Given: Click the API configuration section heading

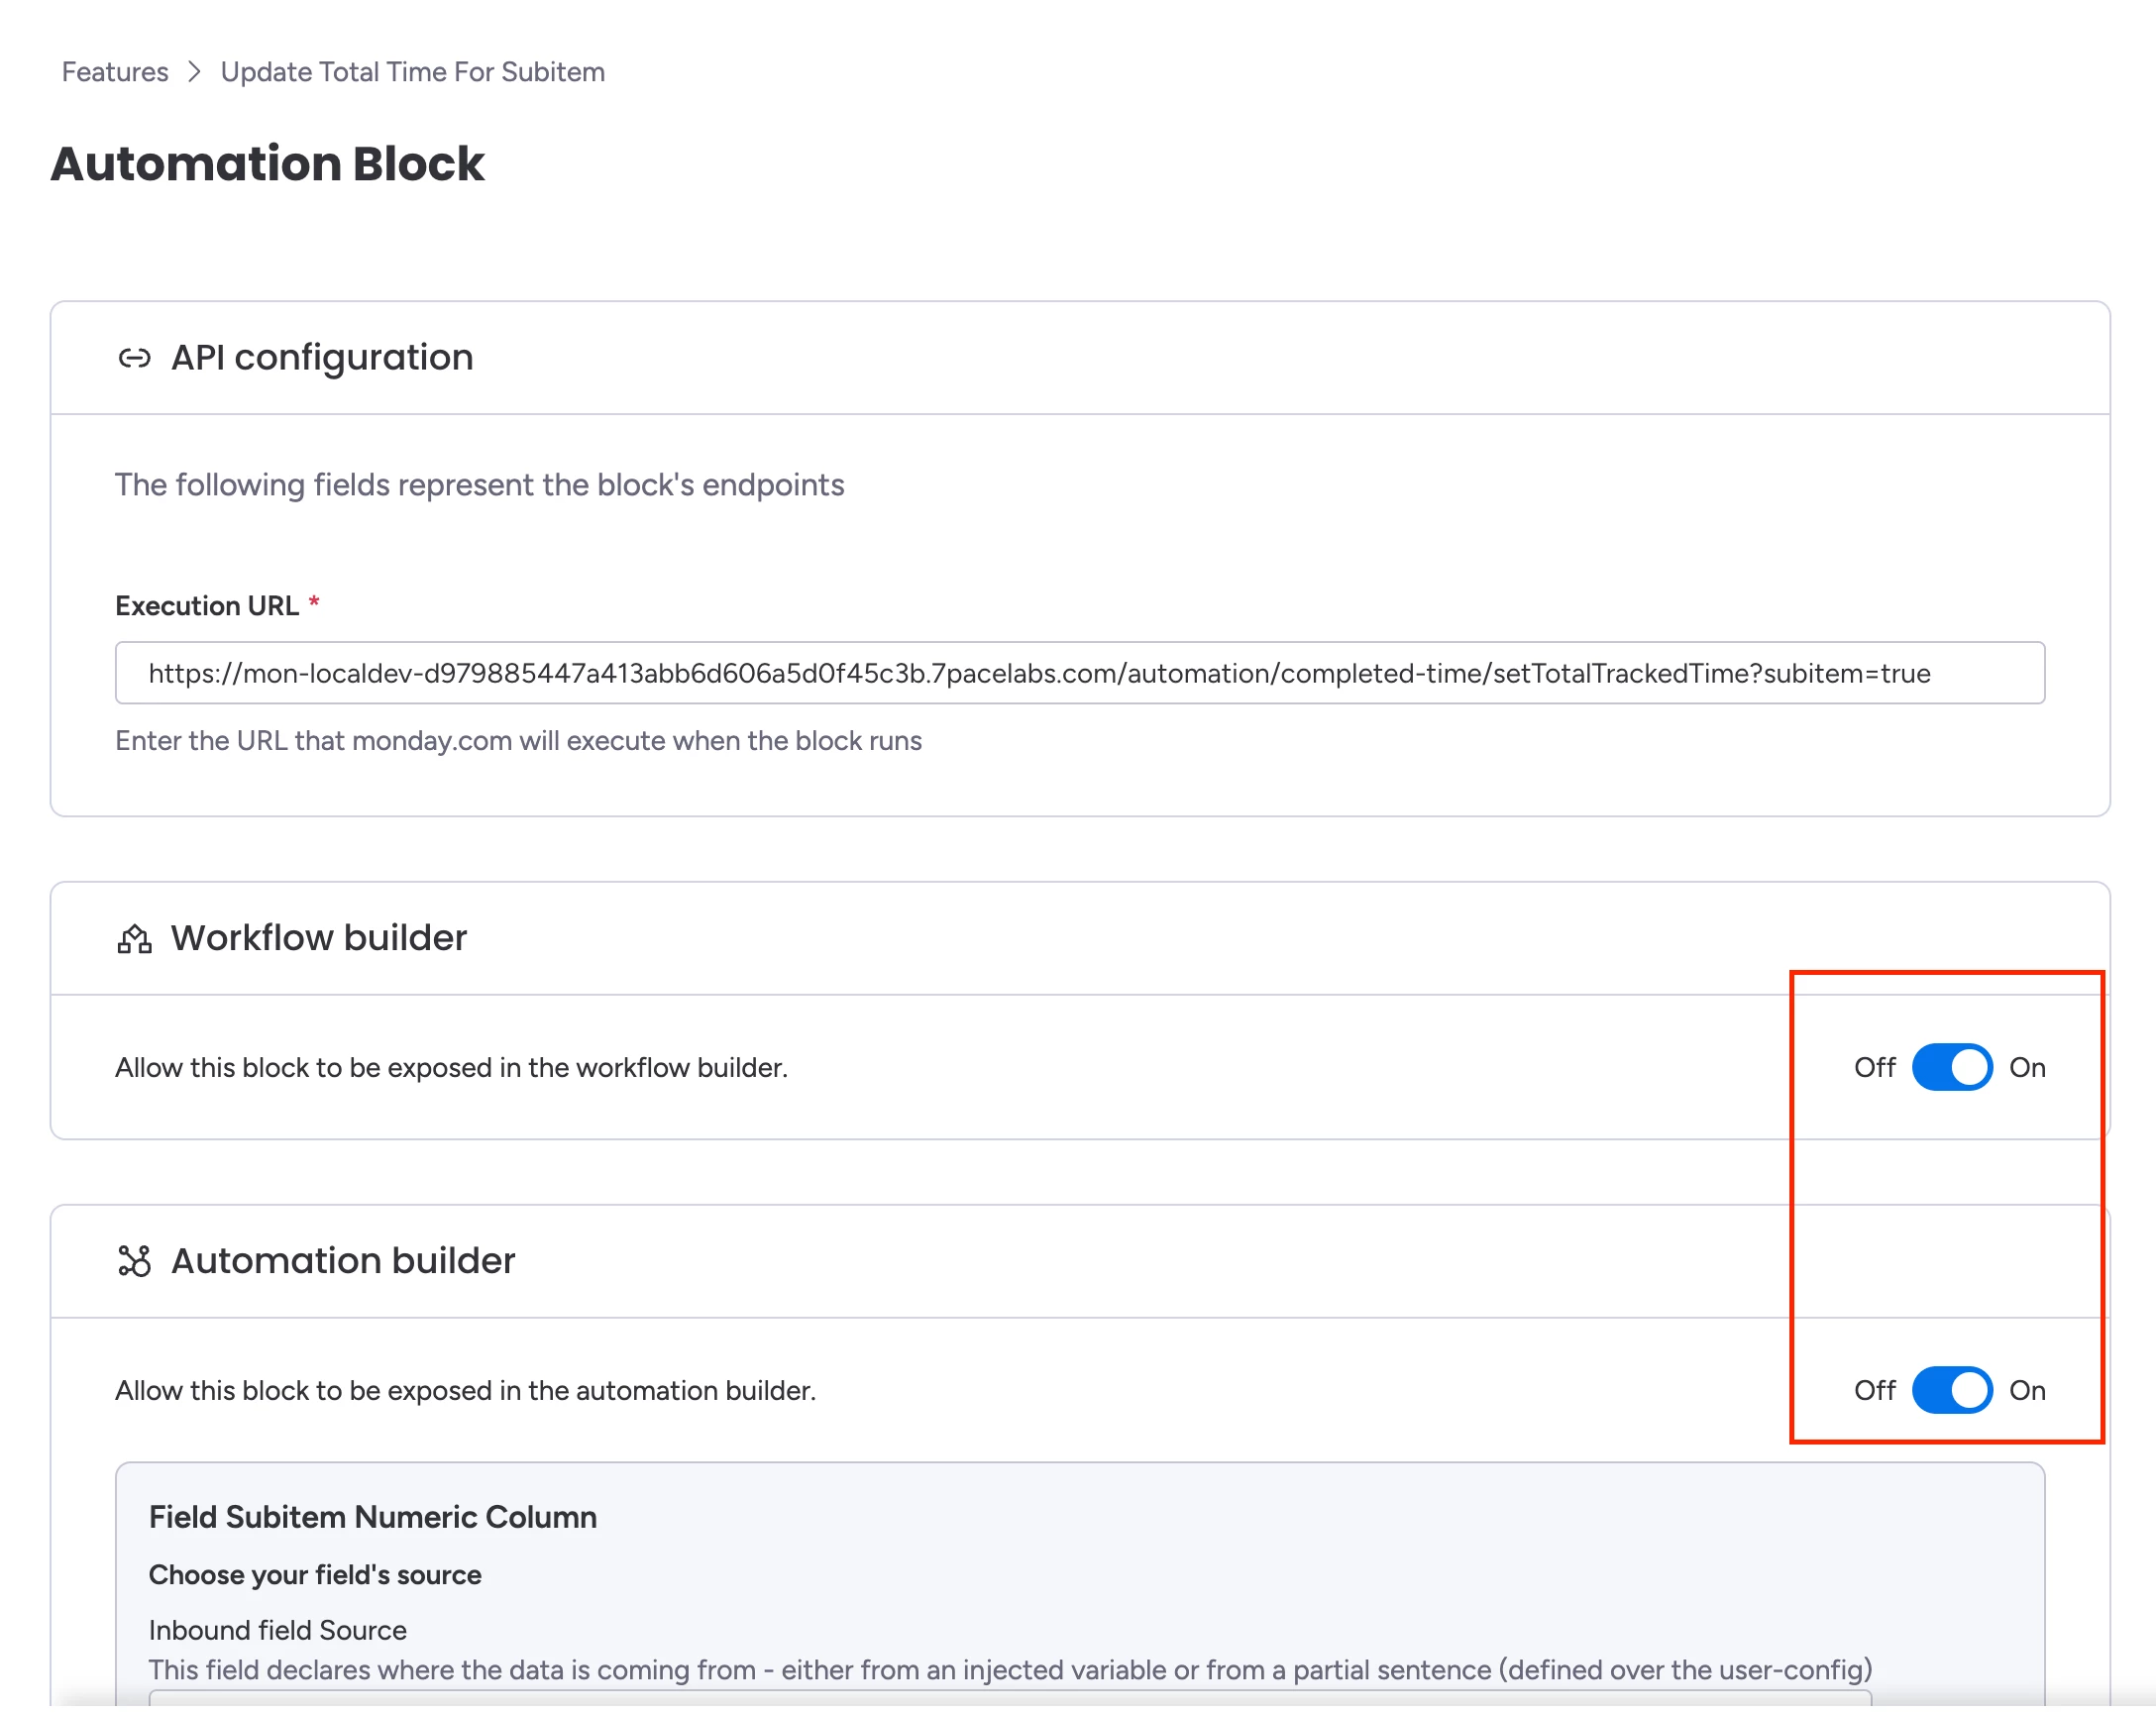Looking at the screenshot, I should pyautogui.click(x=322, y=358).
